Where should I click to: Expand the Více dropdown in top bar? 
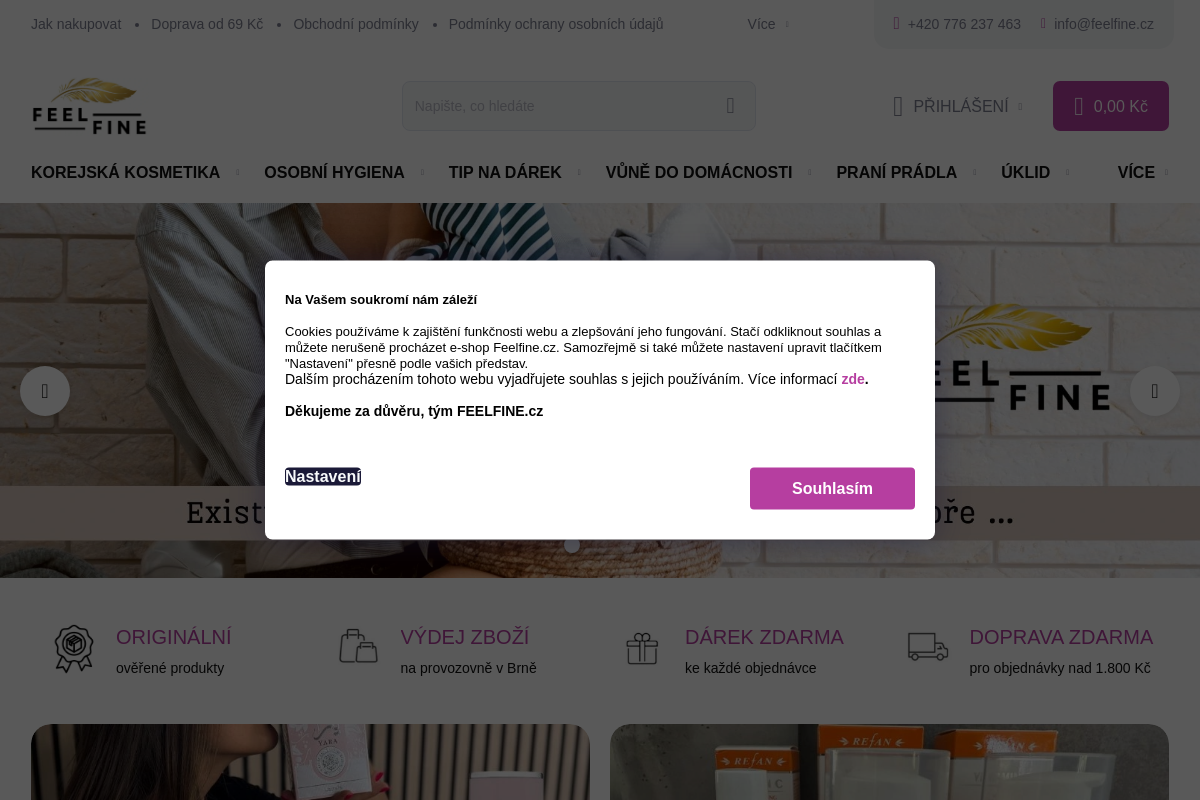click(x=768, y=24)
